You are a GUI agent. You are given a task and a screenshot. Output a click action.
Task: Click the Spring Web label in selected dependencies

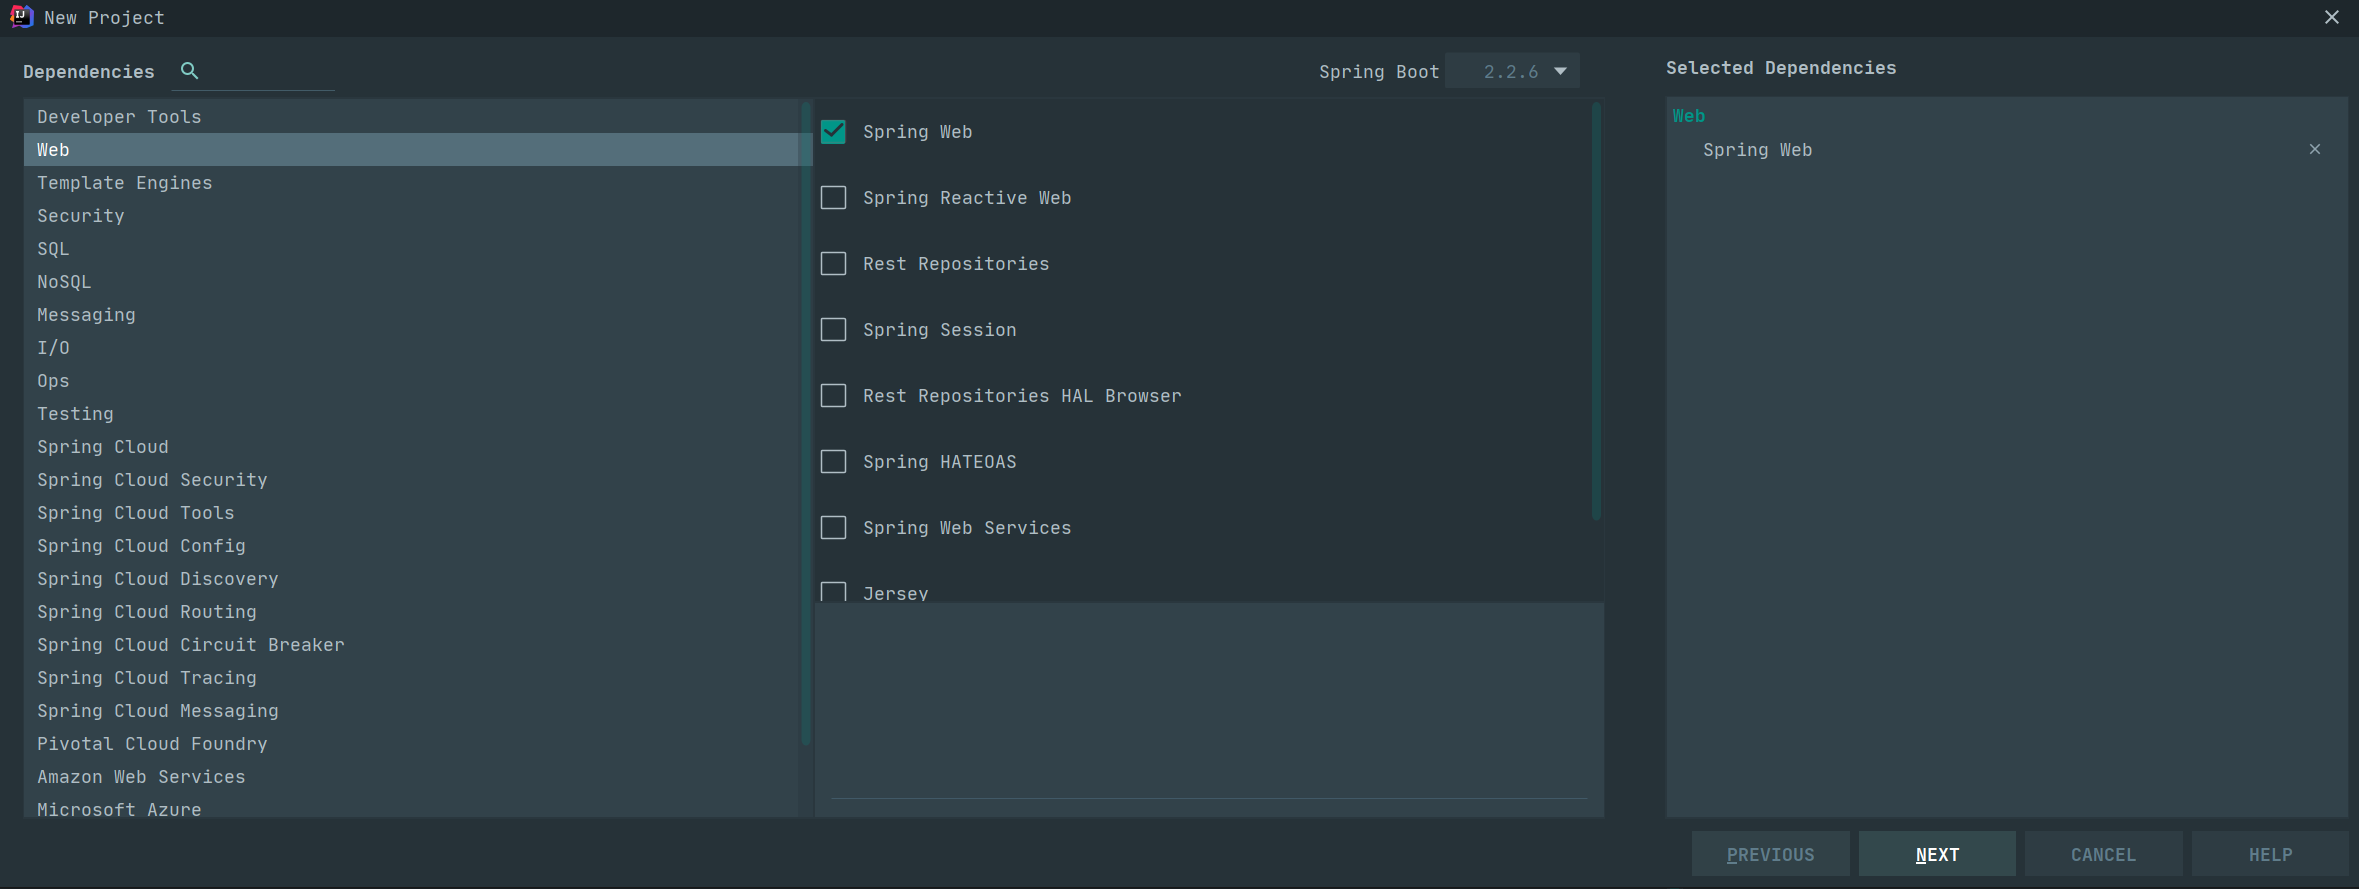1757,150
